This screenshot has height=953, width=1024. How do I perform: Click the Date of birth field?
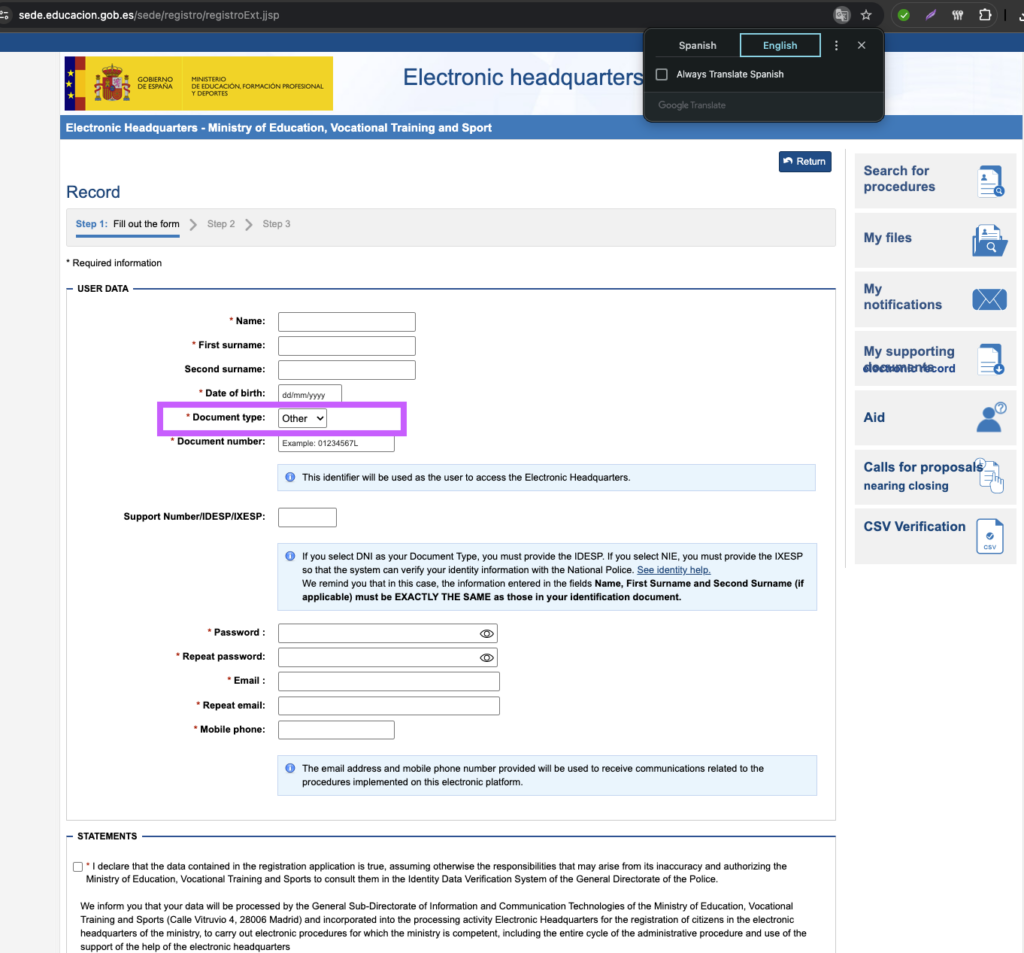[310, 395]
